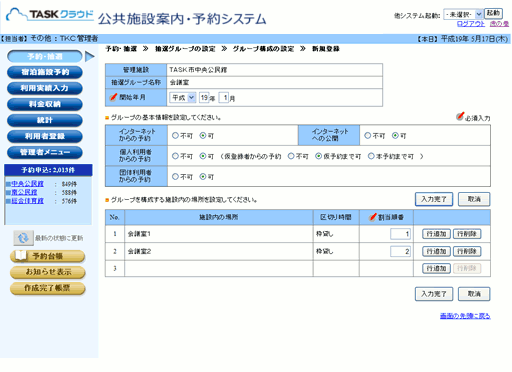Open the お知らせ表示 button
The image size is (512, 372).
point(48,272)
